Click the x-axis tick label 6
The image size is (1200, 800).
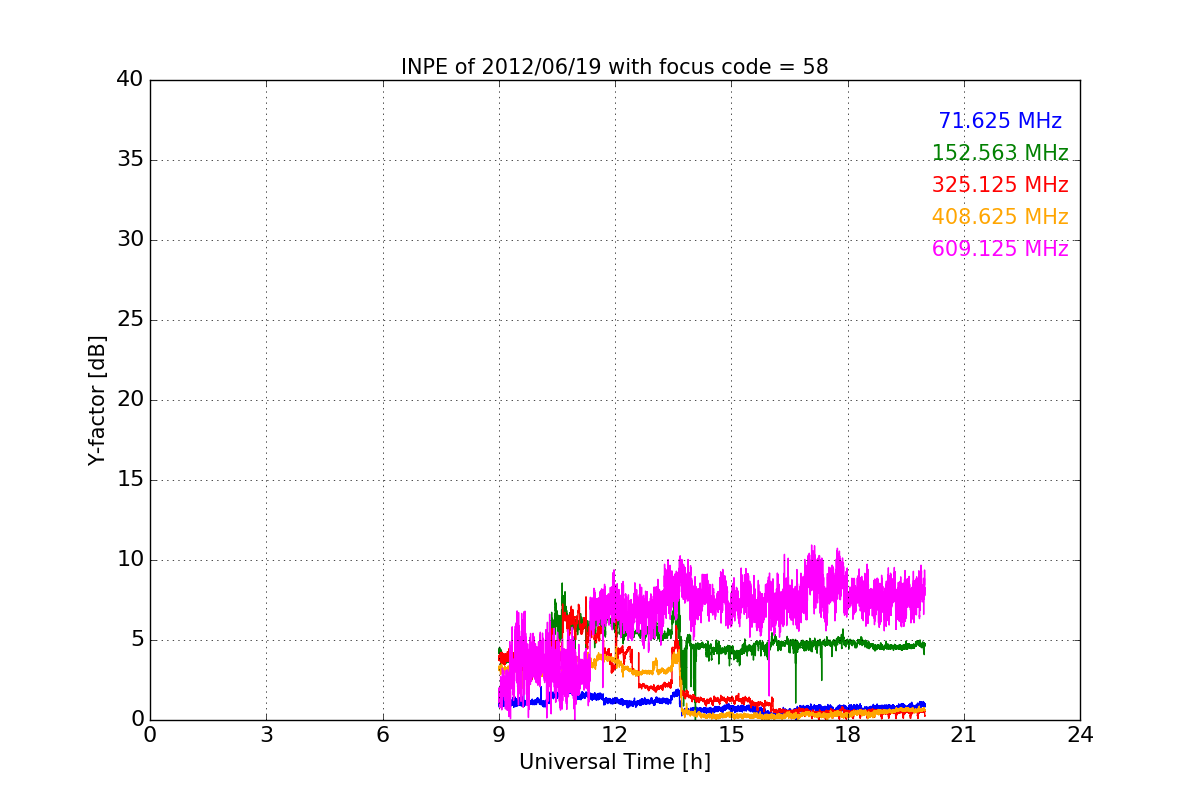tap(382, 735)
